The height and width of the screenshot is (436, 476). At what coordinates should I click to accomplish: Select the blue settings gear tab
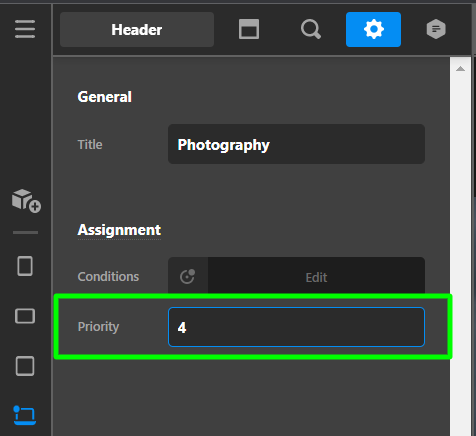coord(373,29)
